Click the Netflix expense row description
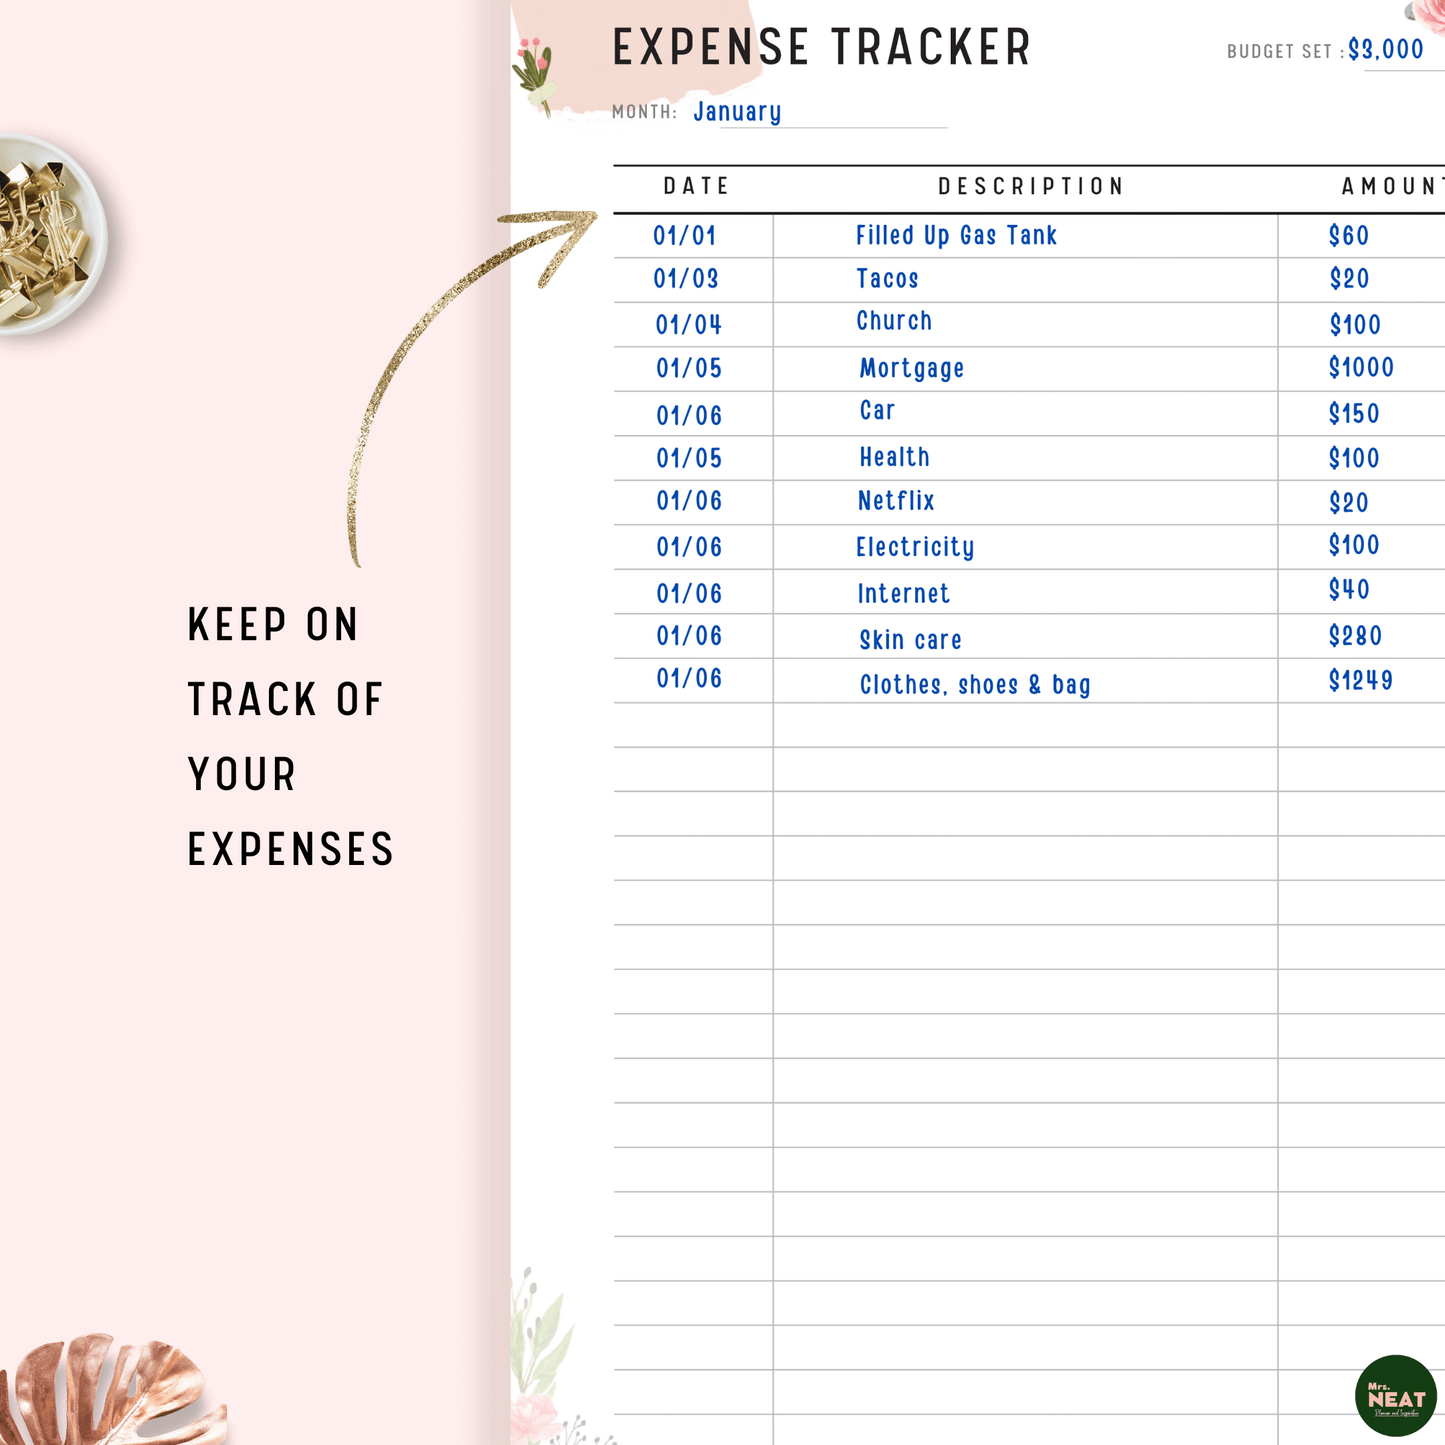Screen dimensions: 1445x1445 point(896,502)
